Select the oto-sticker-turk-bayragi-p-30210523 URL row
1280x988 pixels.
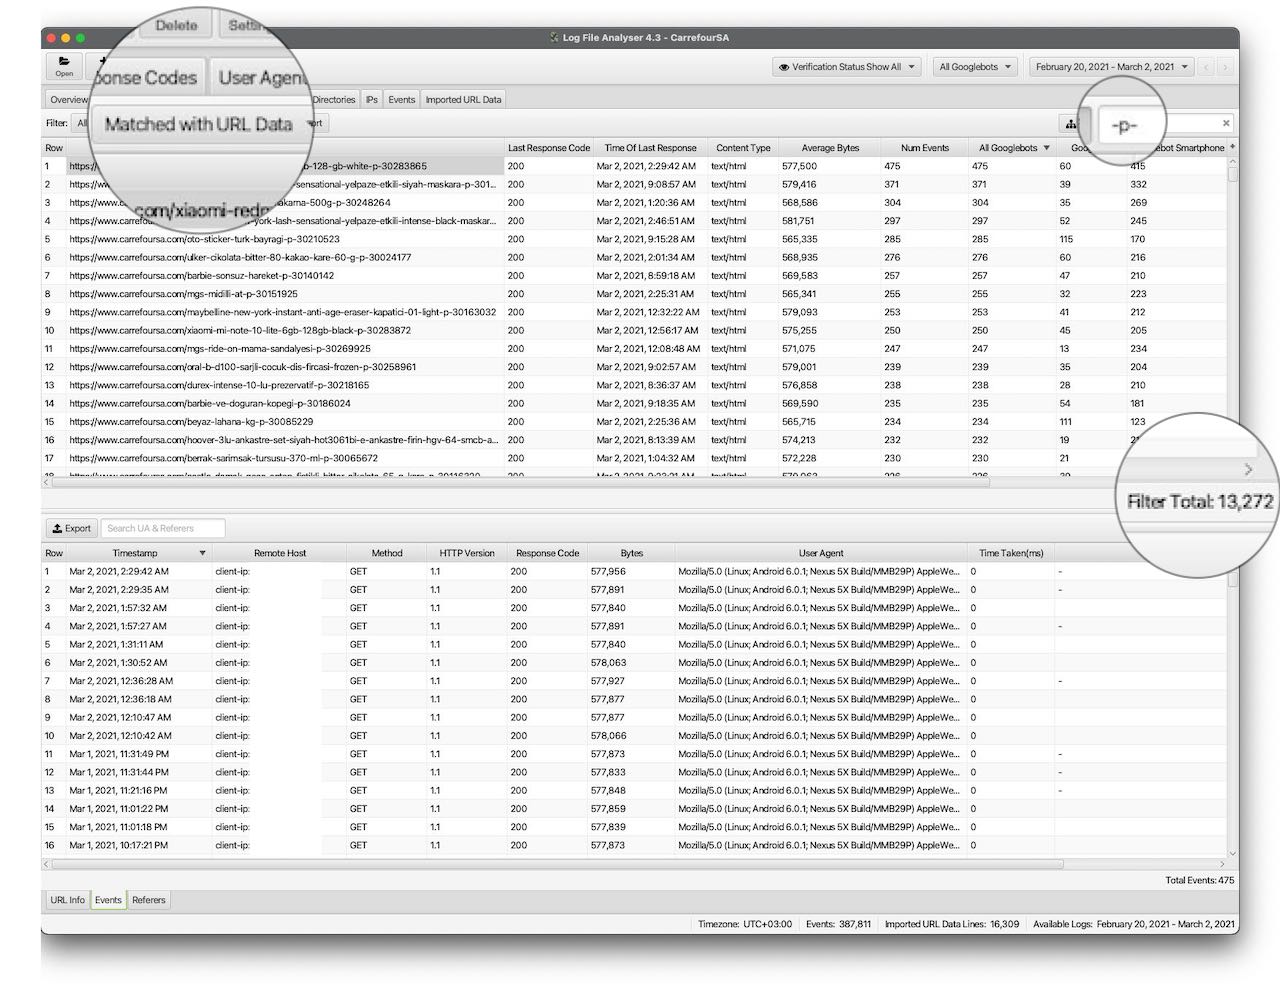pyautogui.click(x=634, y=239)
